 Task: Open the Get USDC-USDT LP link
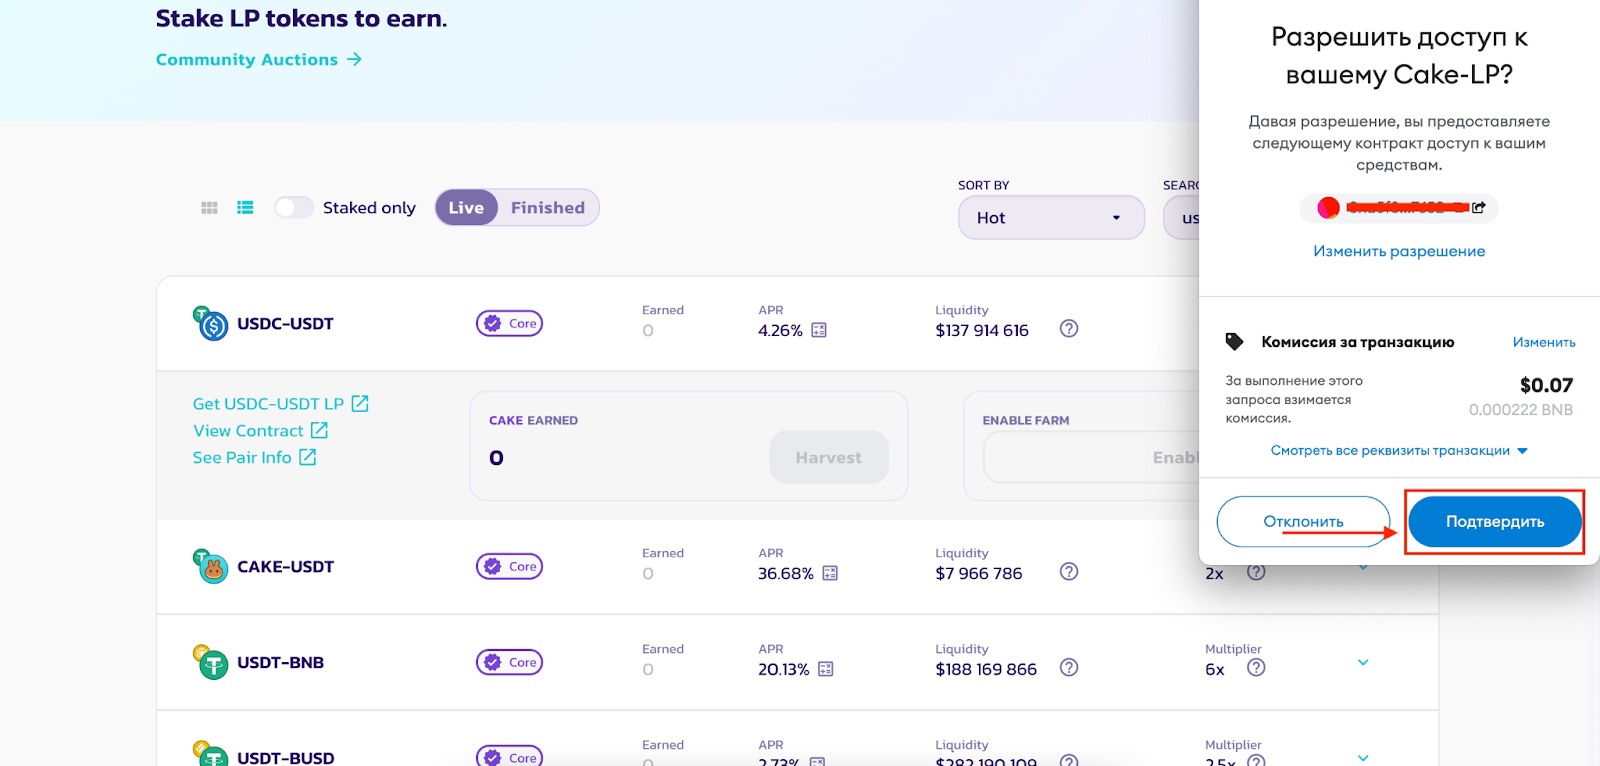[x=281, y=403]
